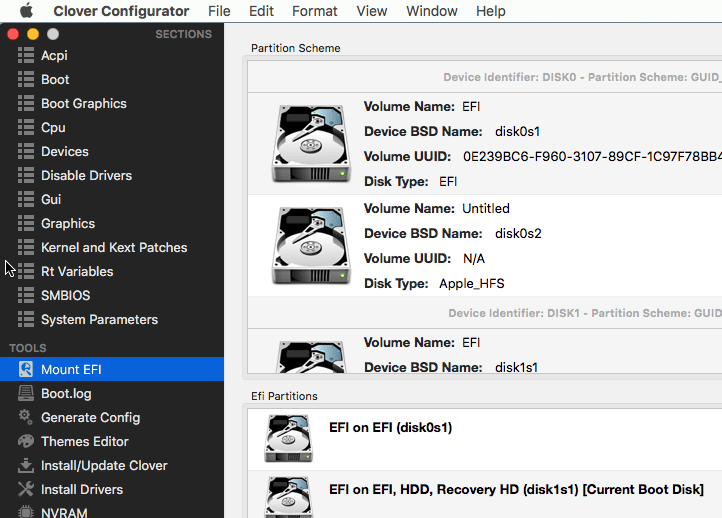
Task: Click the list icon beside SMBIOS
Action: pos(26,295)
